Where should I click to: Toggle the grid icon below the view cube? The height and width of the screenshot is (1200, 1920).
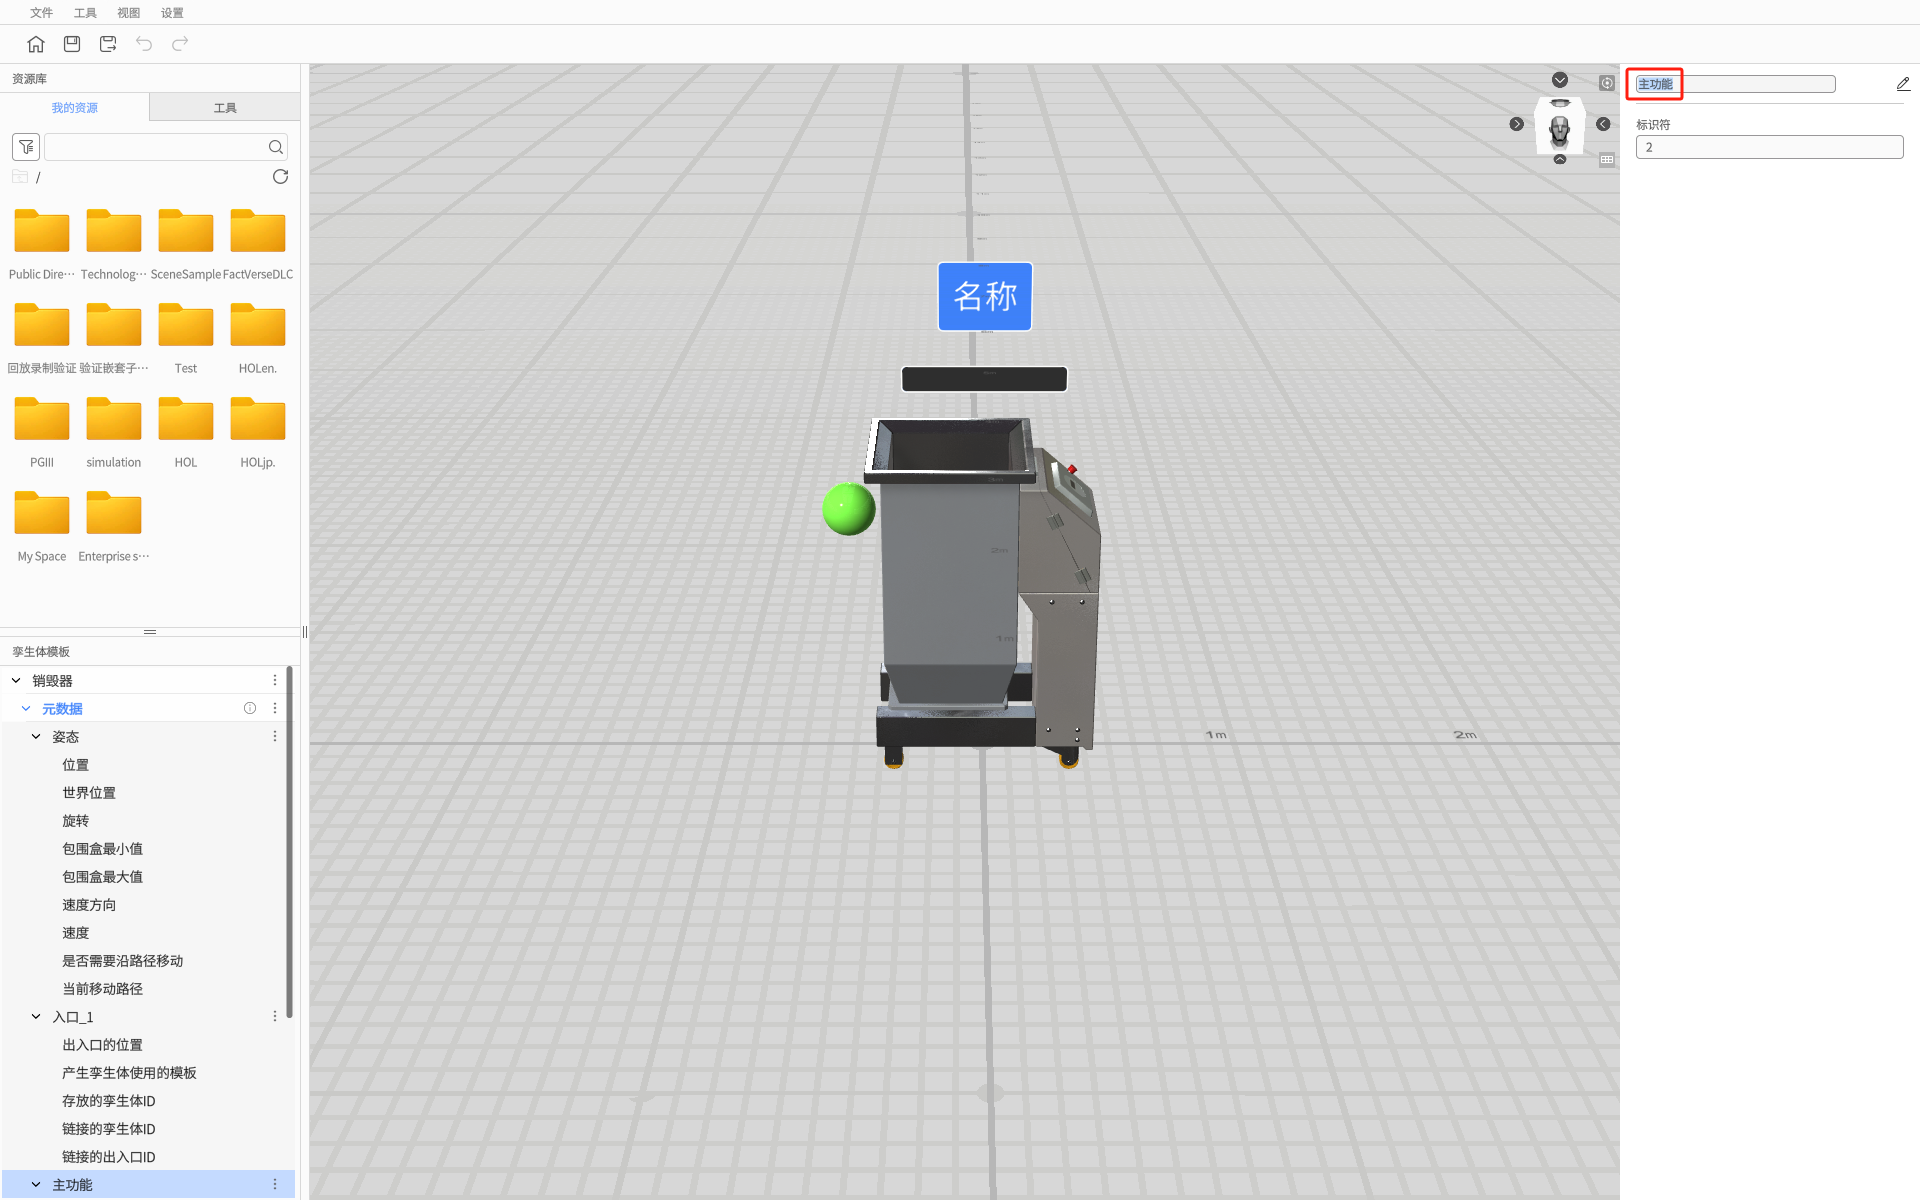(x=1606, y=160)
